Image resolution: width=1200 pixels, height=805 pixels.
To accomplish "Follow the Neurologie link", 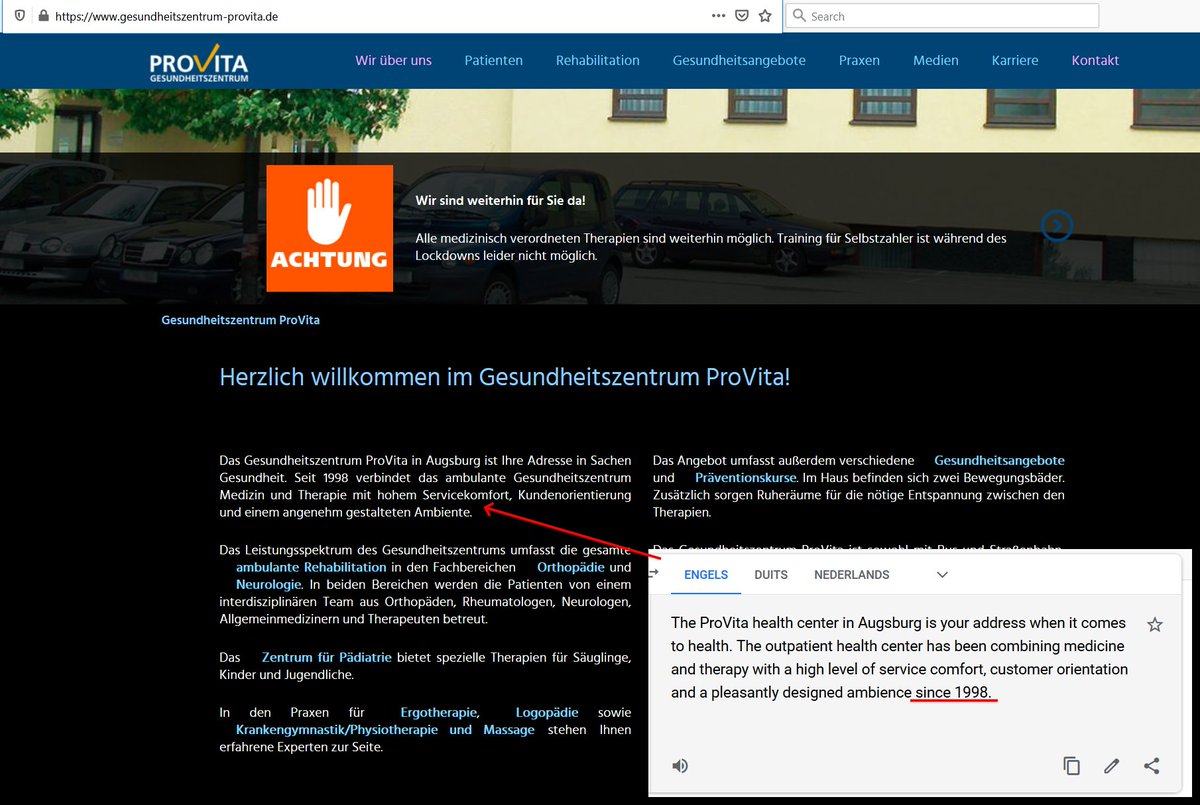I will (x=268, y=584).
